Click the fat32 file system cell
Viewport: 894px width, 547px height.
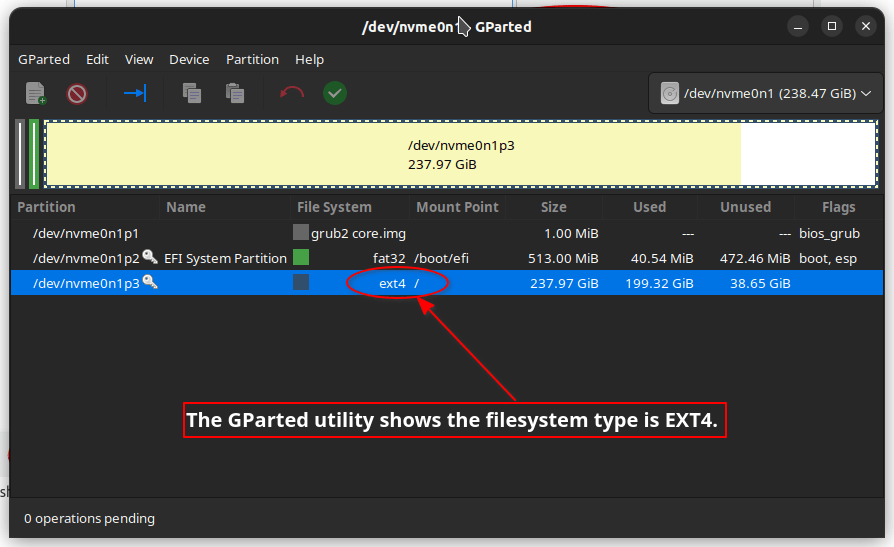coord(389,258)
